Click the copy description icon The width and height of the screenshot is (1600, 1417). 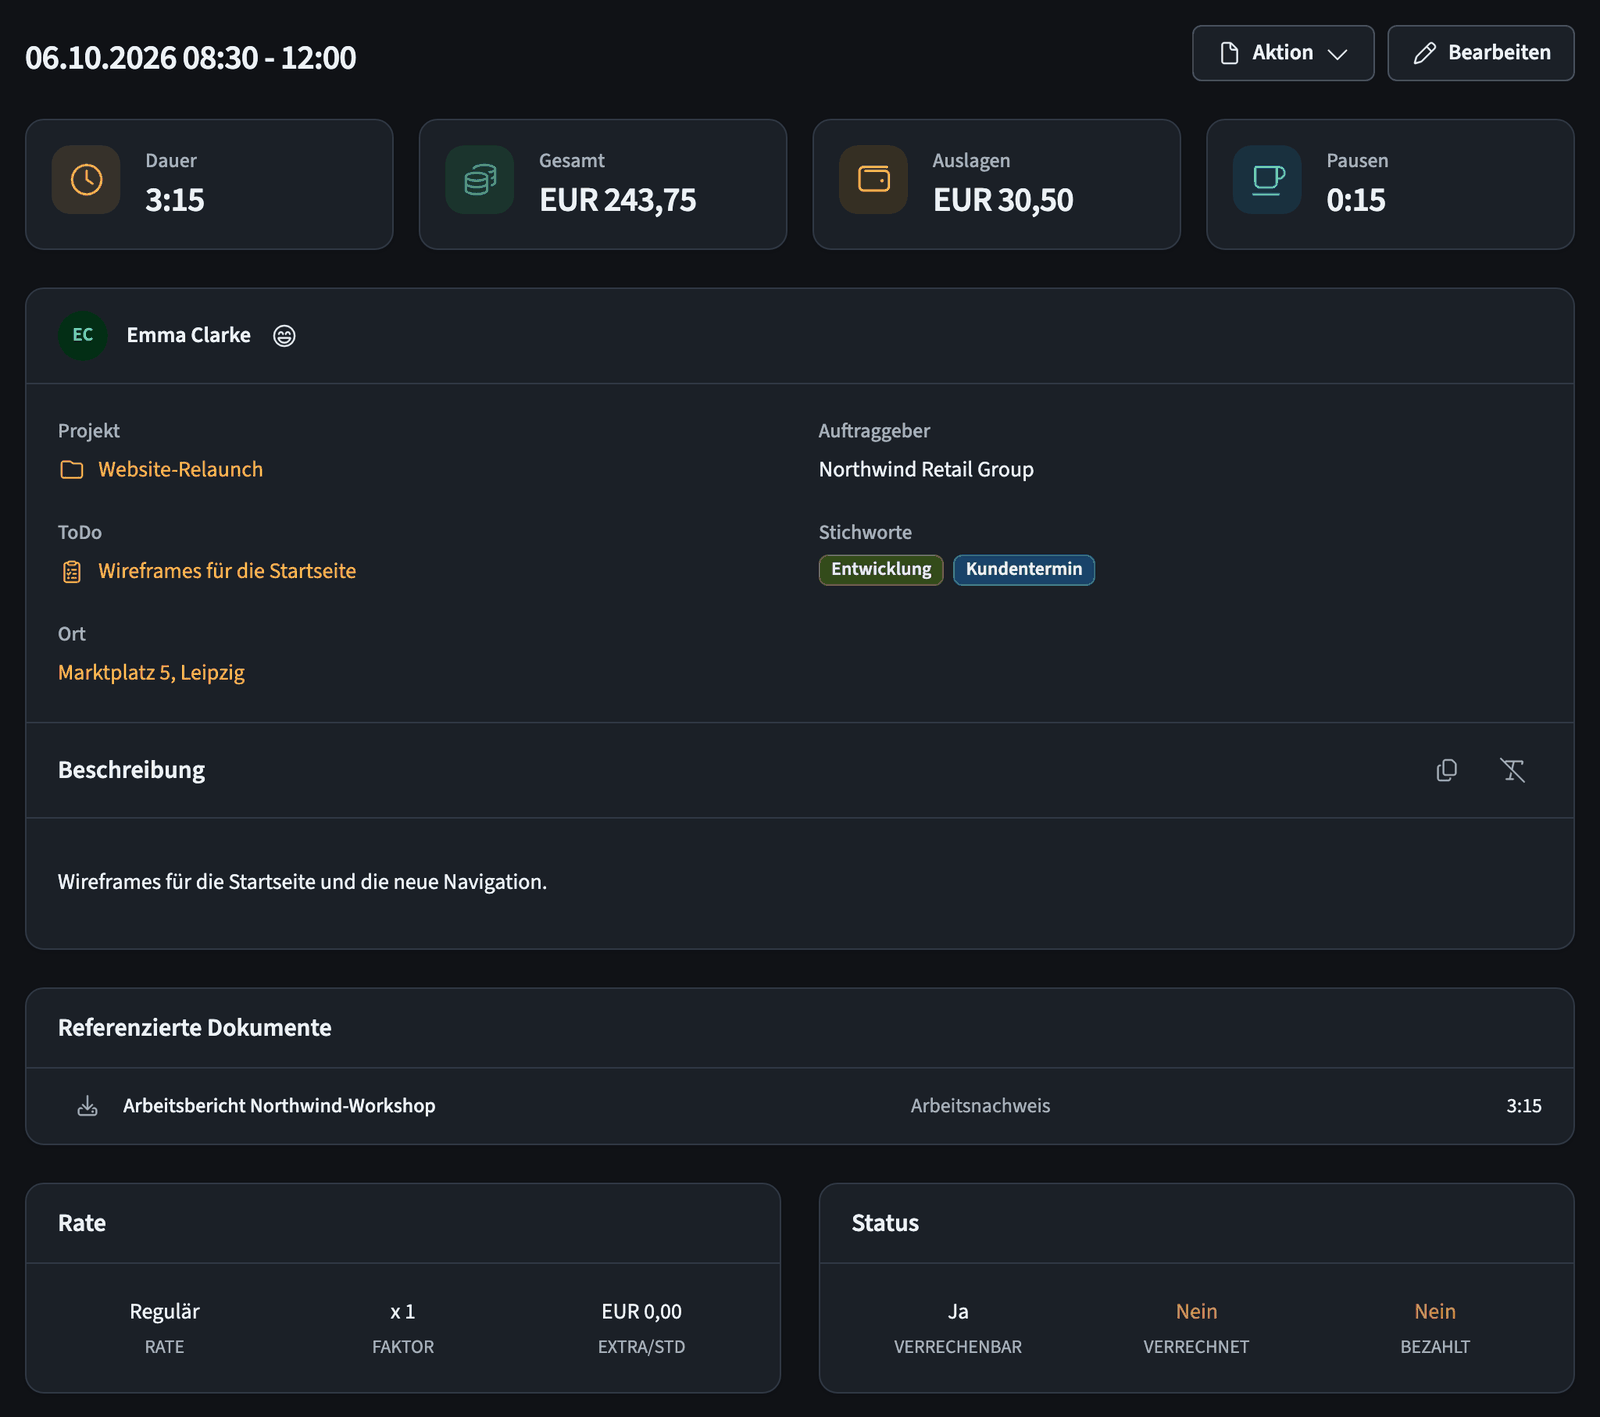tap(1446, 770)
